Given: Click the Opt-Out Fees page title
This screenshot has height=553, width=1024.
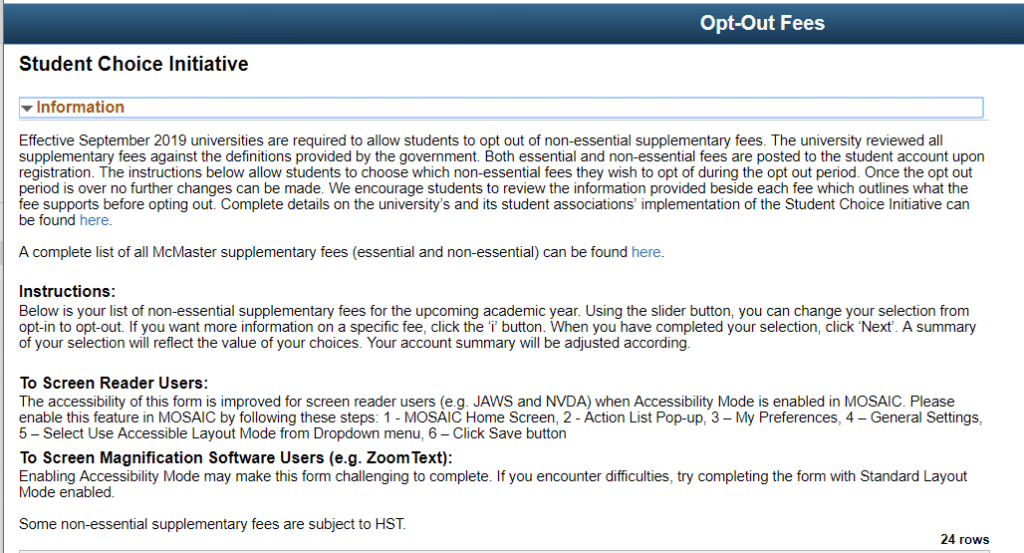Looking at the screenshot, I should (762, 23).
